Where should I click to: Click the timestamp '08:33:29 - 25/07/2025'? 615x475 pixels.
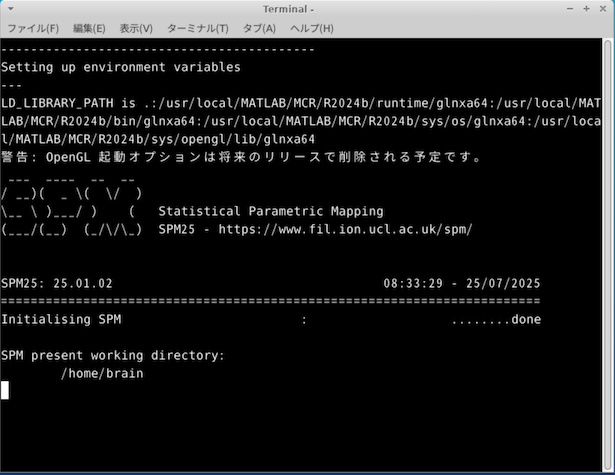point(462,283)
